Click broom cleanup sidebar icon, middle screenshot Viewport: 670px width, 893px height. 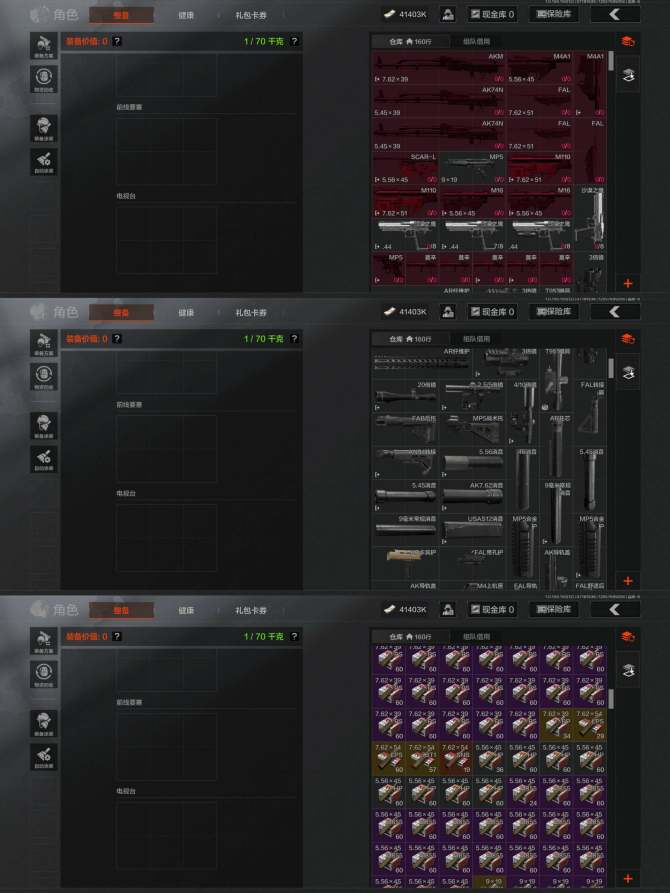pos(44,458)
